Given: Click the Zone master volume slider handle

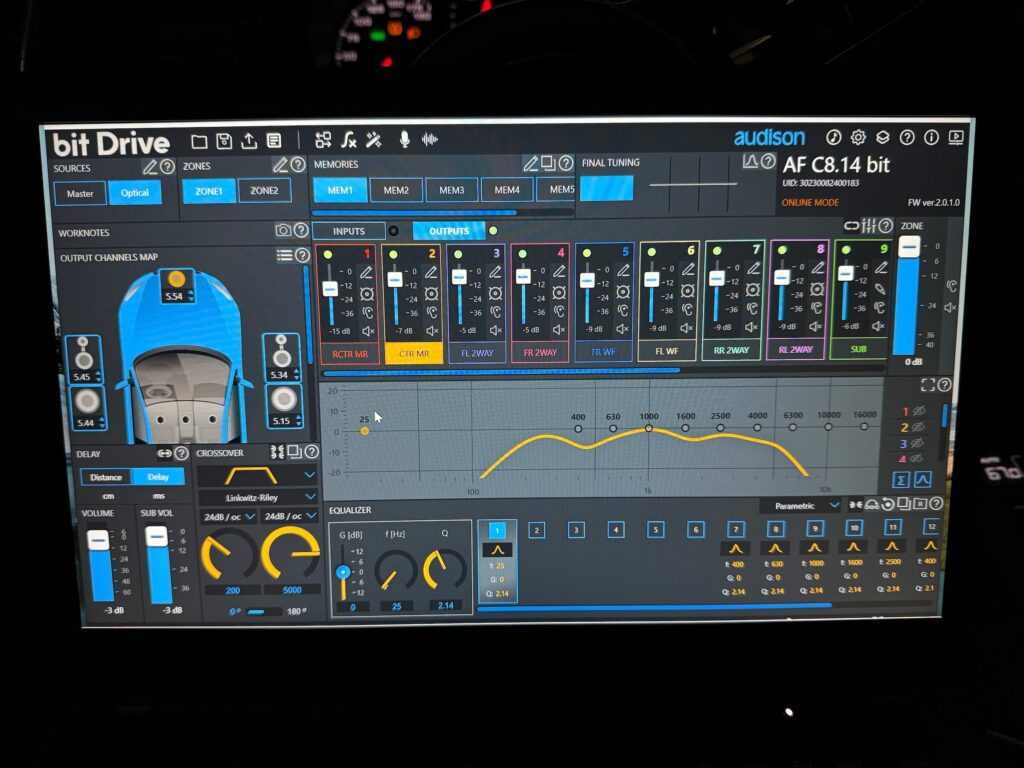Looking at the screenshot, I should click(909, 247).
